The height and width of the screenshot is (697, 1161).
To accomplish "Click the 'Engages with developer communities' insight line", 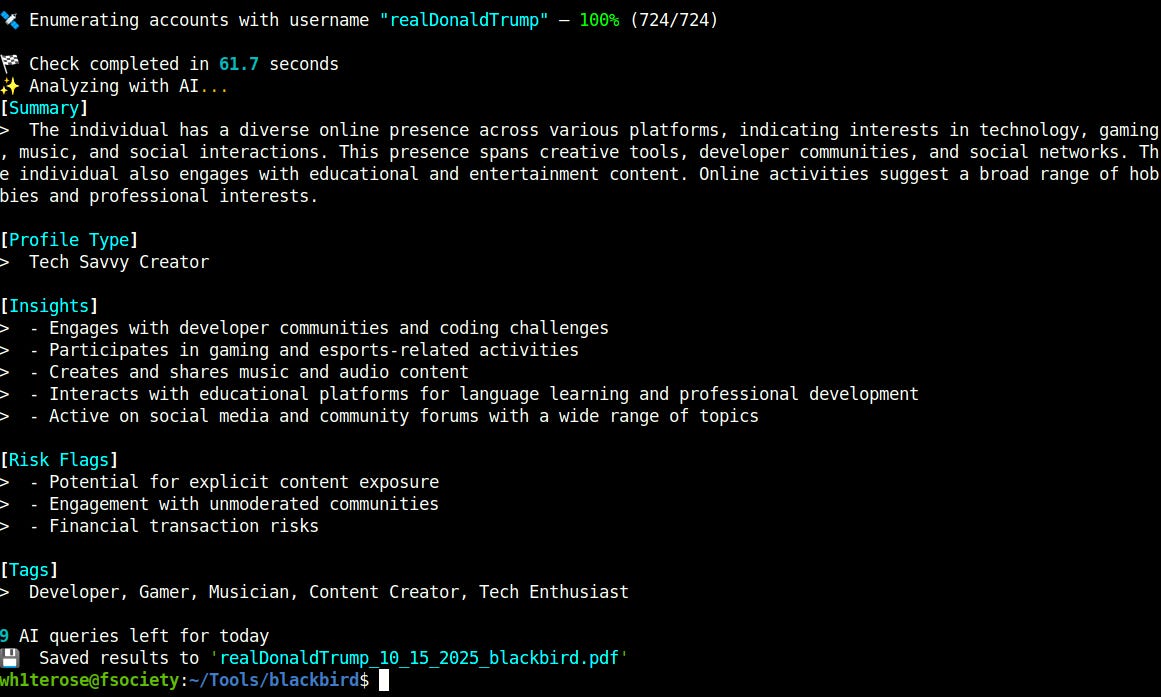I will coord(320,328).
